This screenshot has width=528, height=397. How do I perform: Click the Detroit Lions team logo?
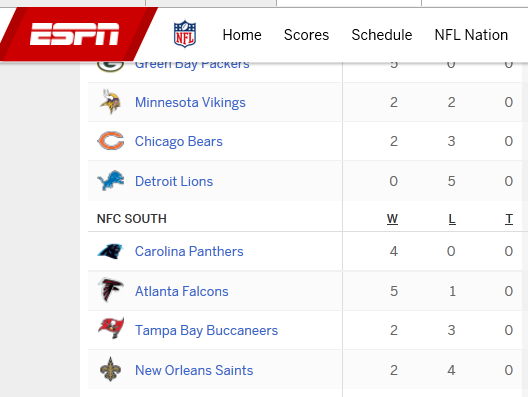(110, 180)
